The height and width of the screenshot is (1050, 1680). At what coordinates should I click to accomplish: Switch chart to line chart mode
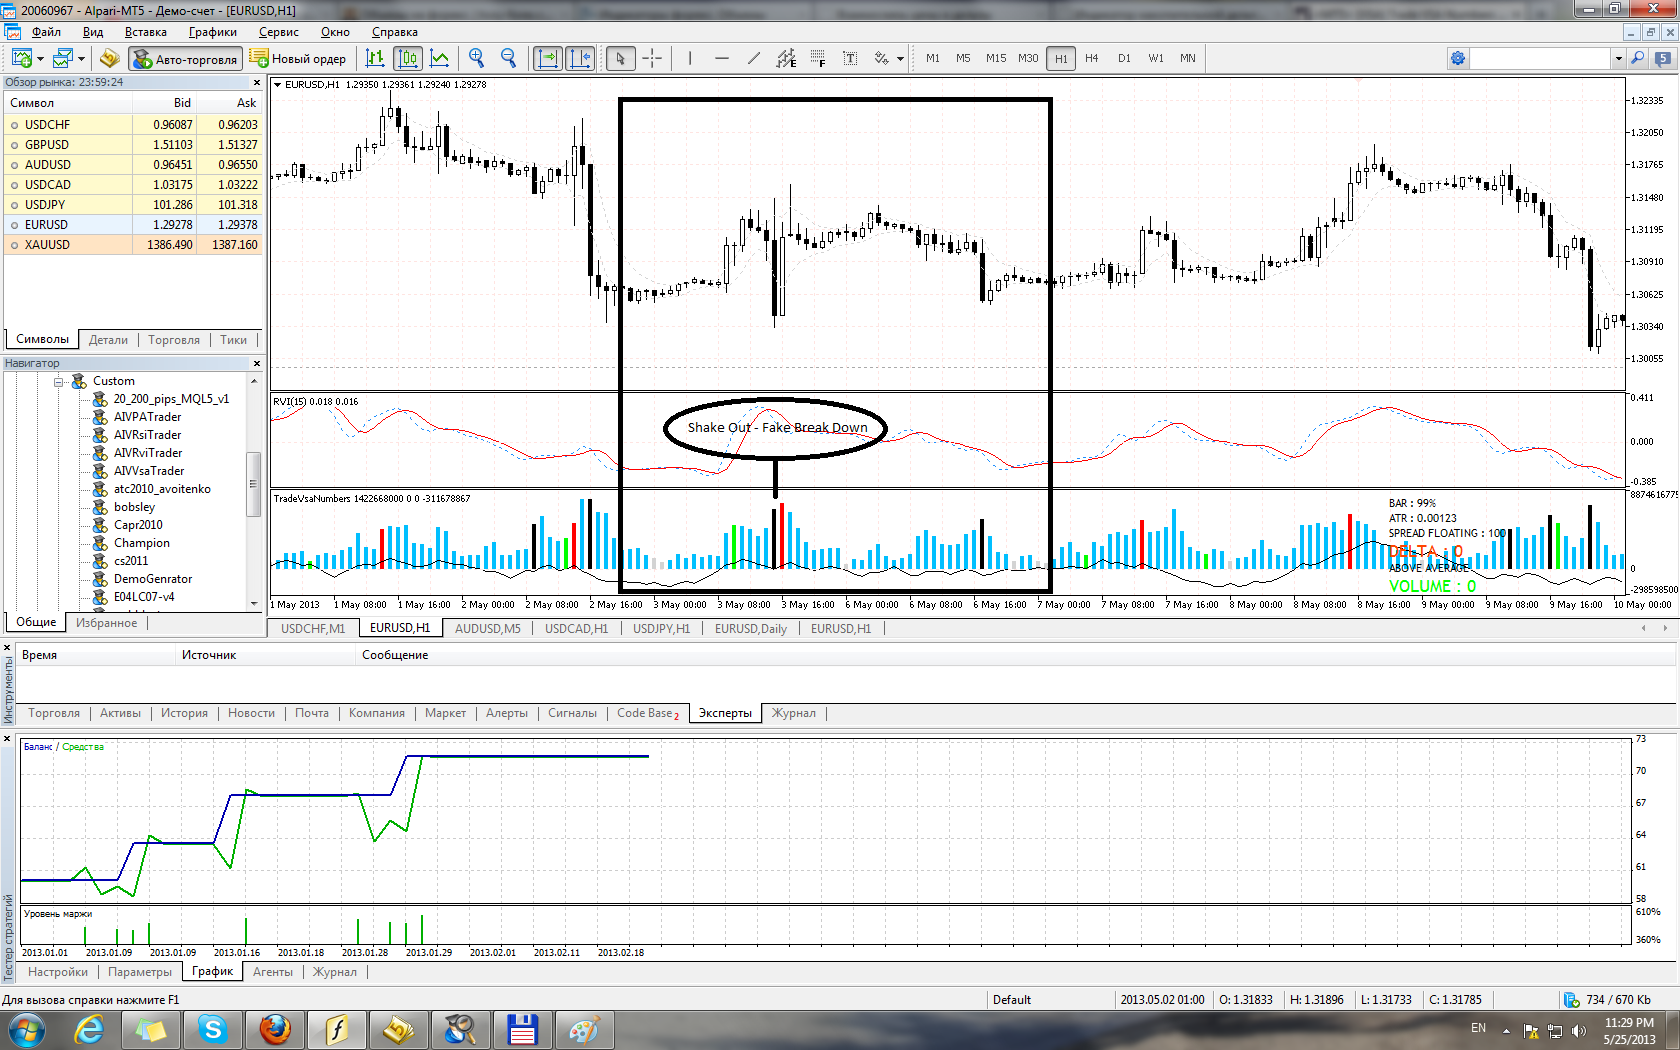click(439, 58)
